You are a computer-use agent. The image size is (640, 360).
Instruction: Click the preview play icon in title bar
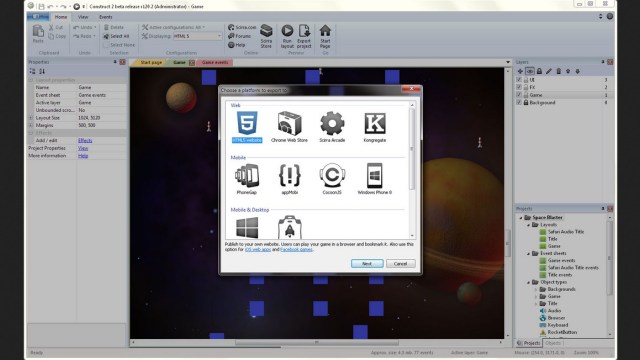pos(76,6)
